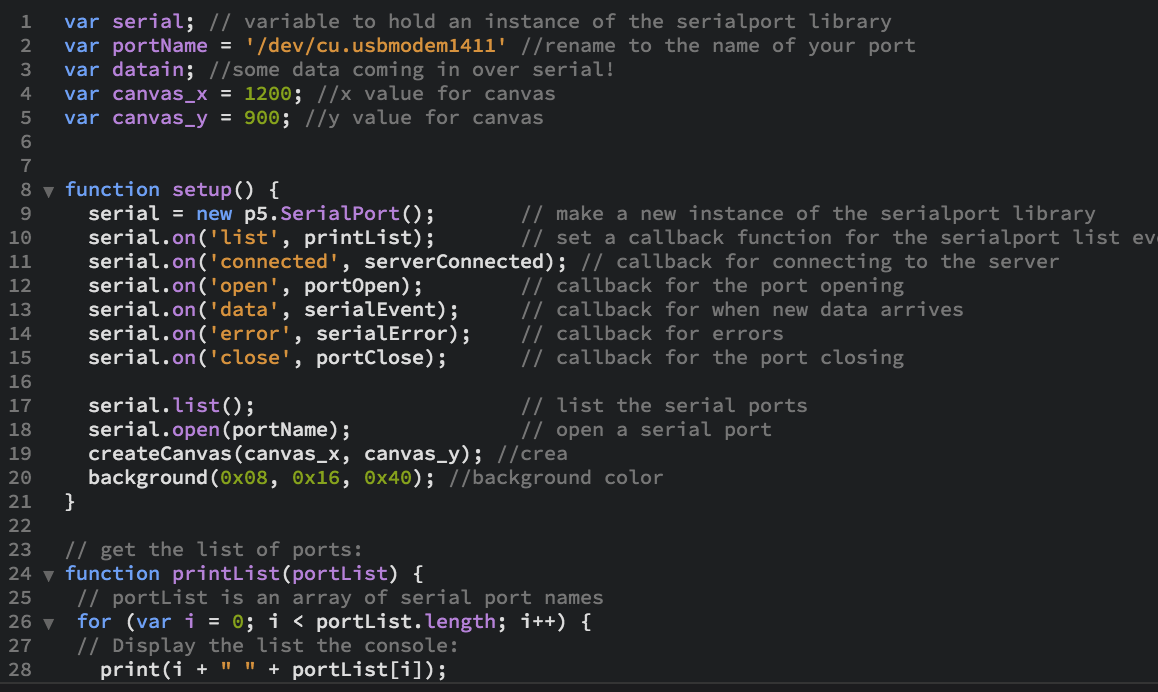
Task: Fold the for loop on line 26
Action: click(x=49, y=622)
